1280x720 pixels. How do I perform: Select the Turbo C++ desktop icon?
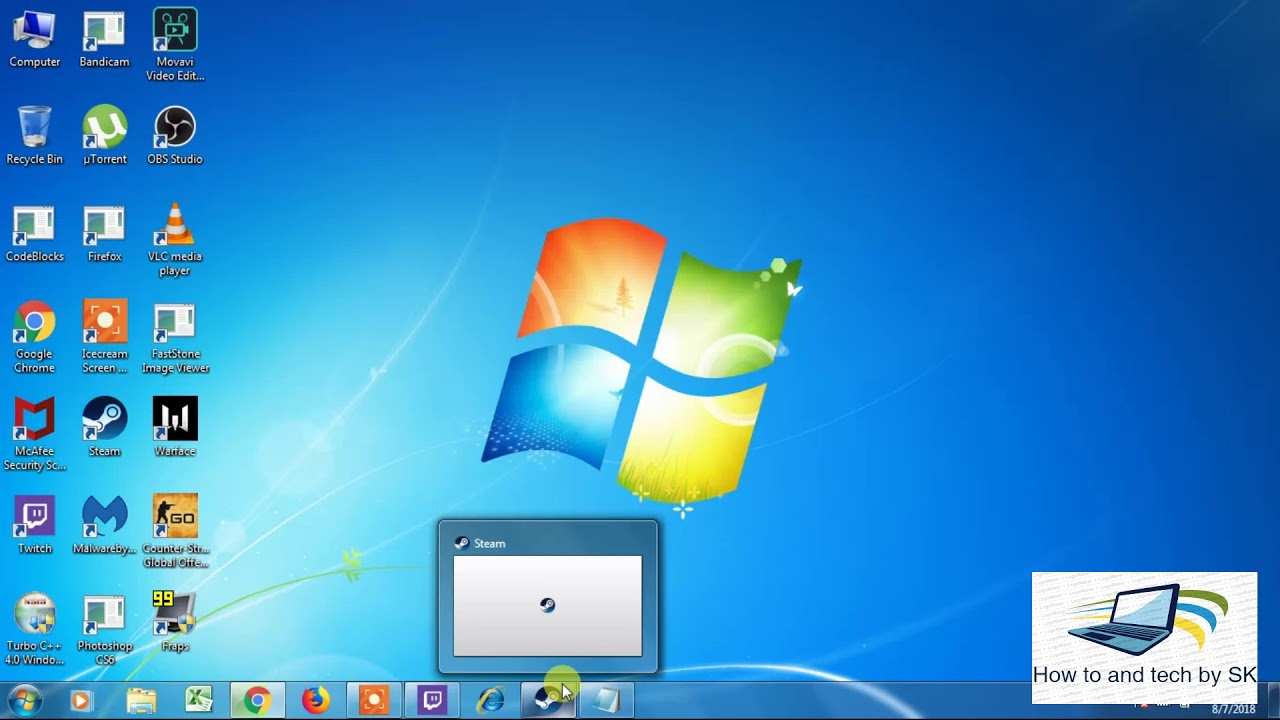[35, 630]
